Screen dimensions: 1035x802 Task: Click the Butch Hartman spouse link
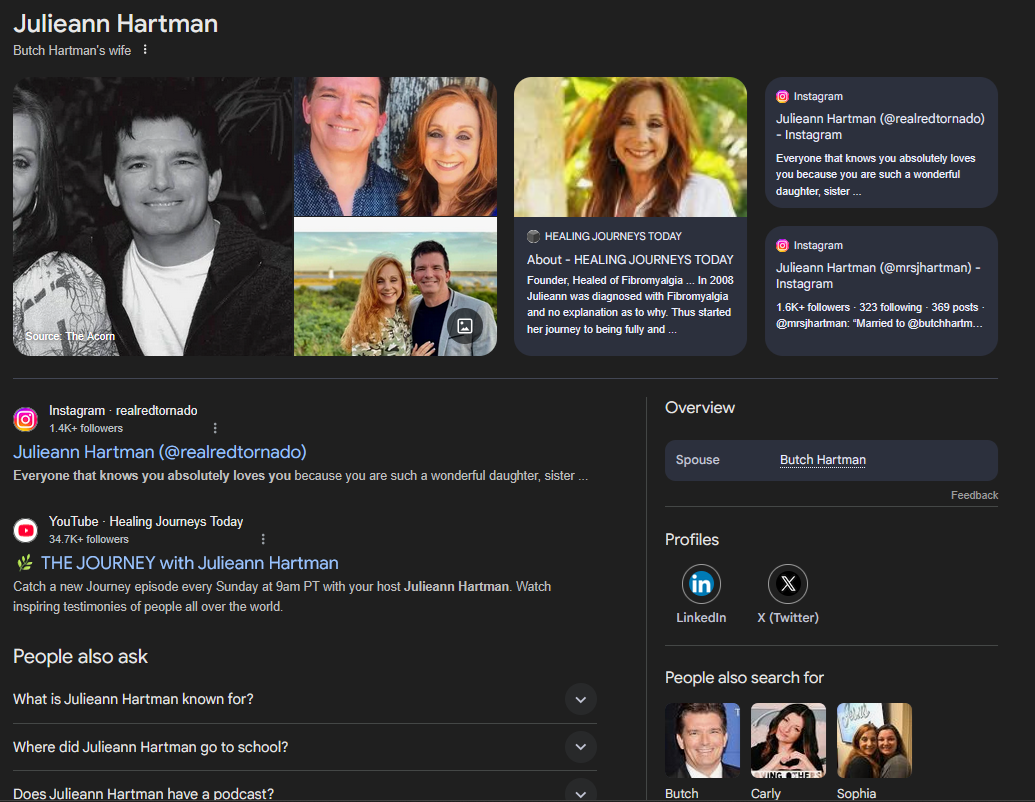[x=822, y=459]
